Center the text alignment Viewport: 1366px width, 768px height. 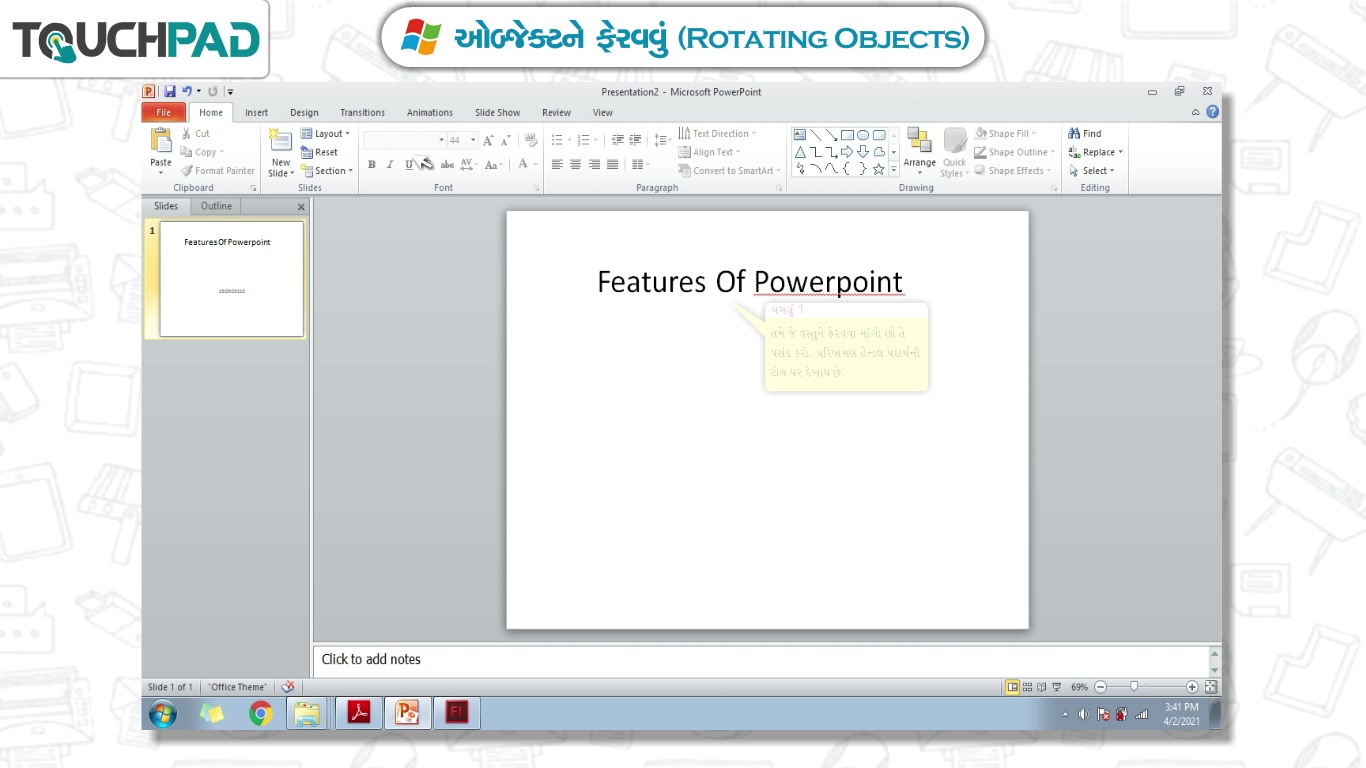[575, 165]
